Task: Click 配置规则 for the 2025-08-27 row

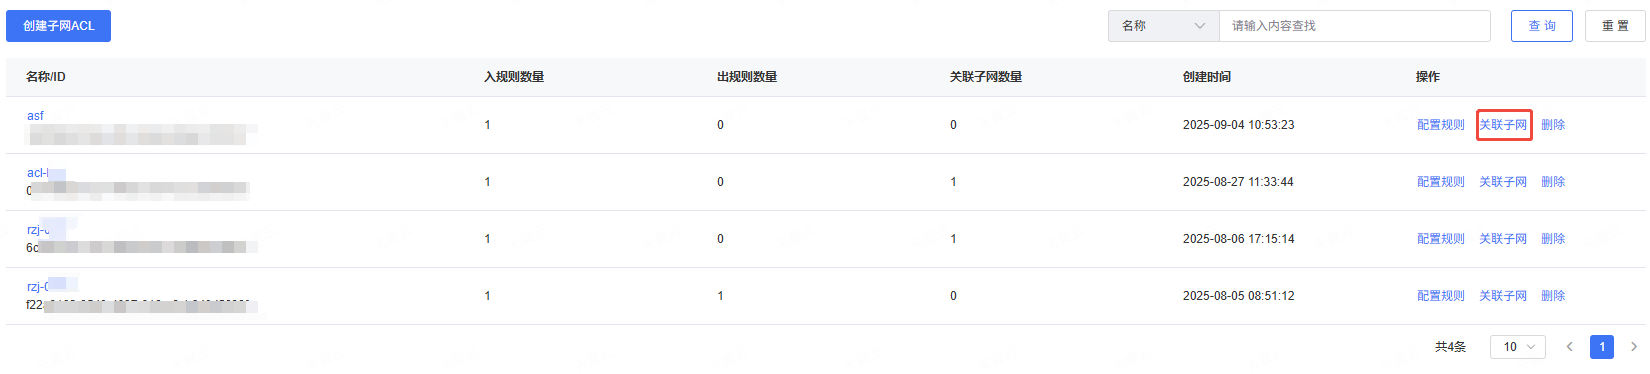Action: [1441, 182]
